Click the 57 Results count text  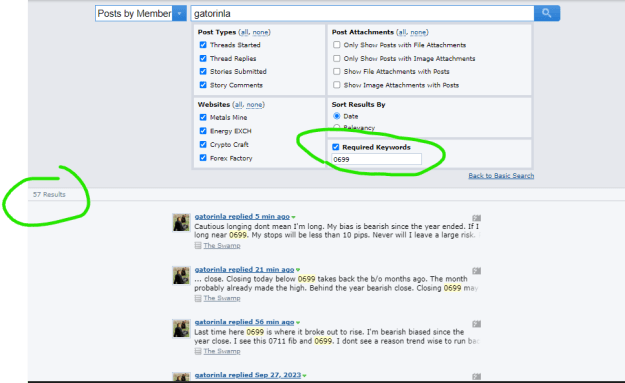pos(49,194)
